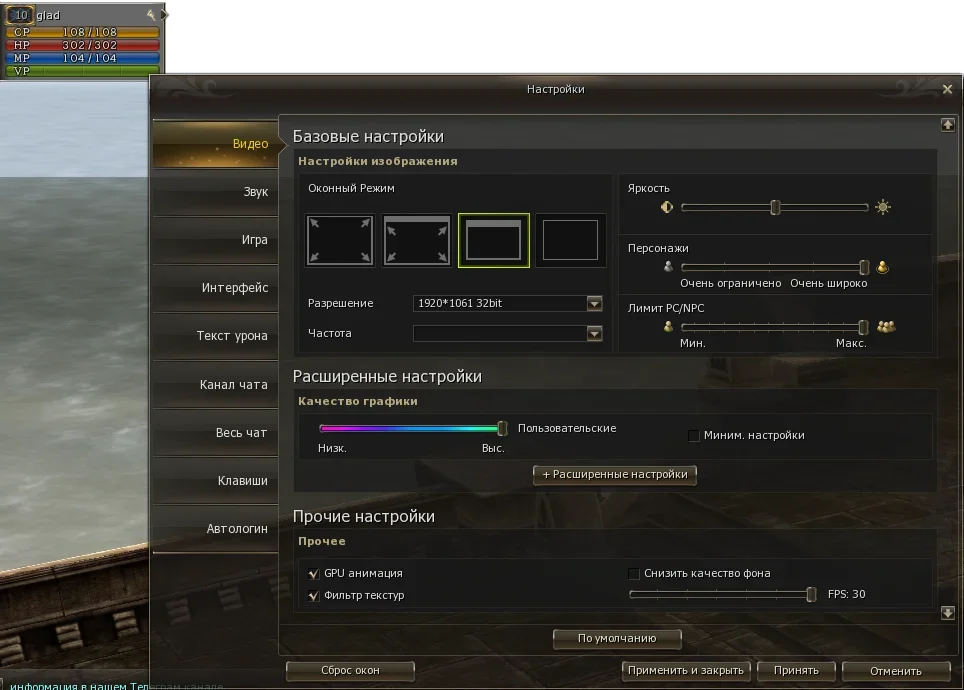Click the chat message about Телеграм канале
Image resolution: width=964 pixels, height=690 pixels.
[x=117, y=686]
